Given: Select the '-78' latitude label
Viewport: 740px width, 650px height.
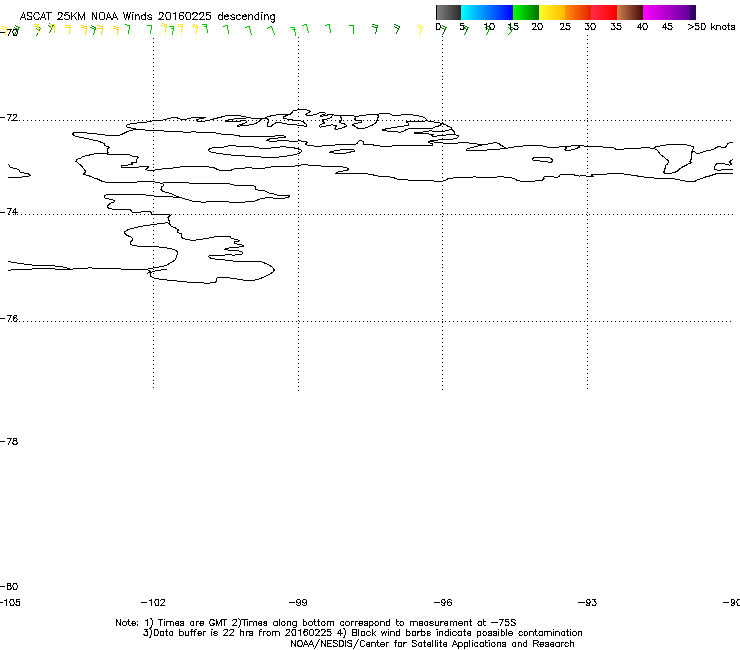Looking at the screenshot, I should [9, 441].
